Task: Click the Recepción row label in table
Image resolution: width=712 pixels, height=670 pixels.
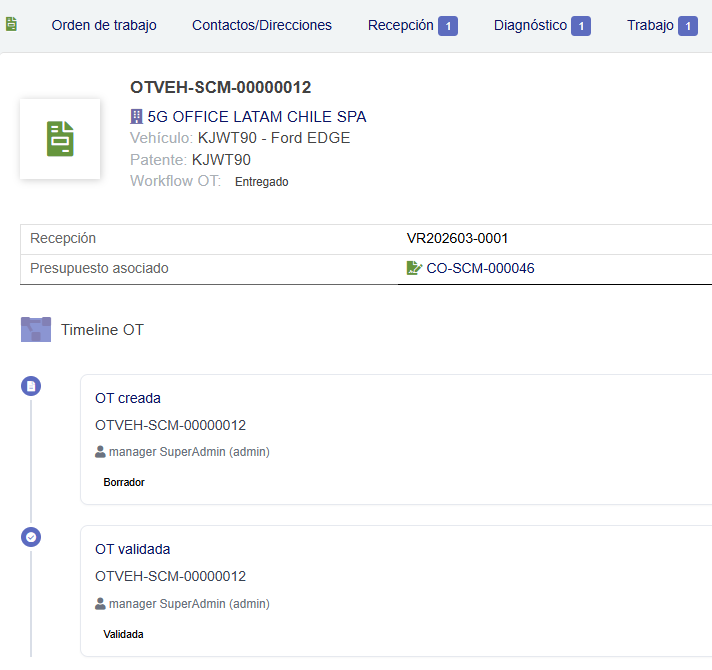Action: tap(63, 238)
